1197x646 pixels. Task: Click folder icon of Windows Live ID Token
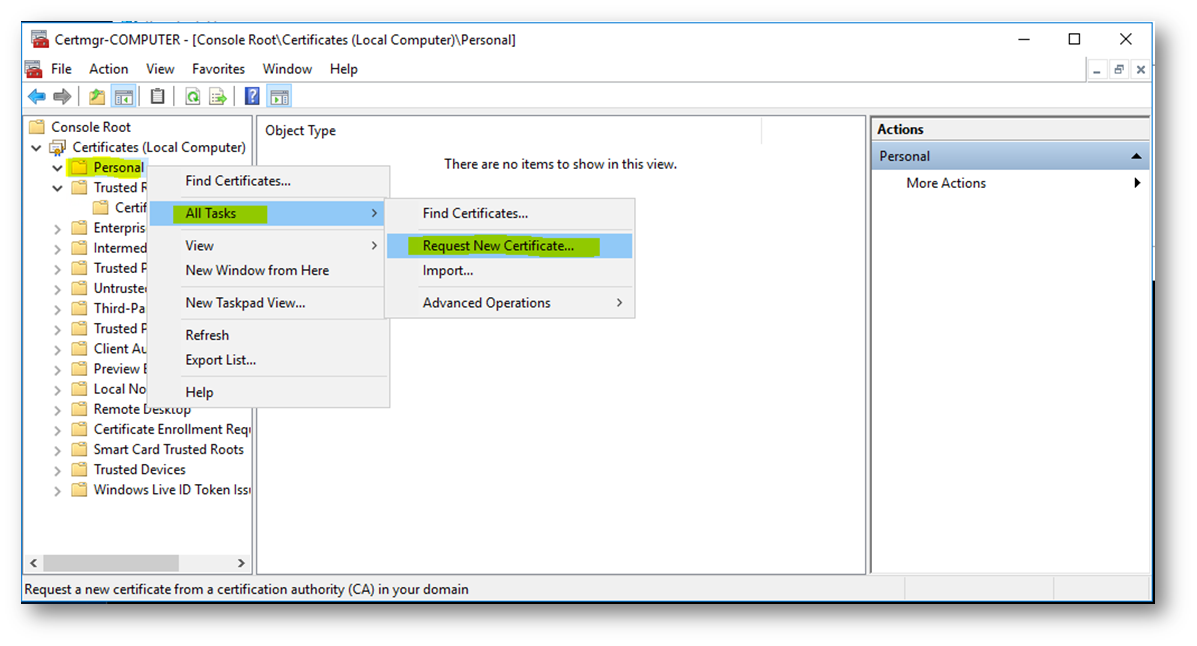(x=79, y=489)
